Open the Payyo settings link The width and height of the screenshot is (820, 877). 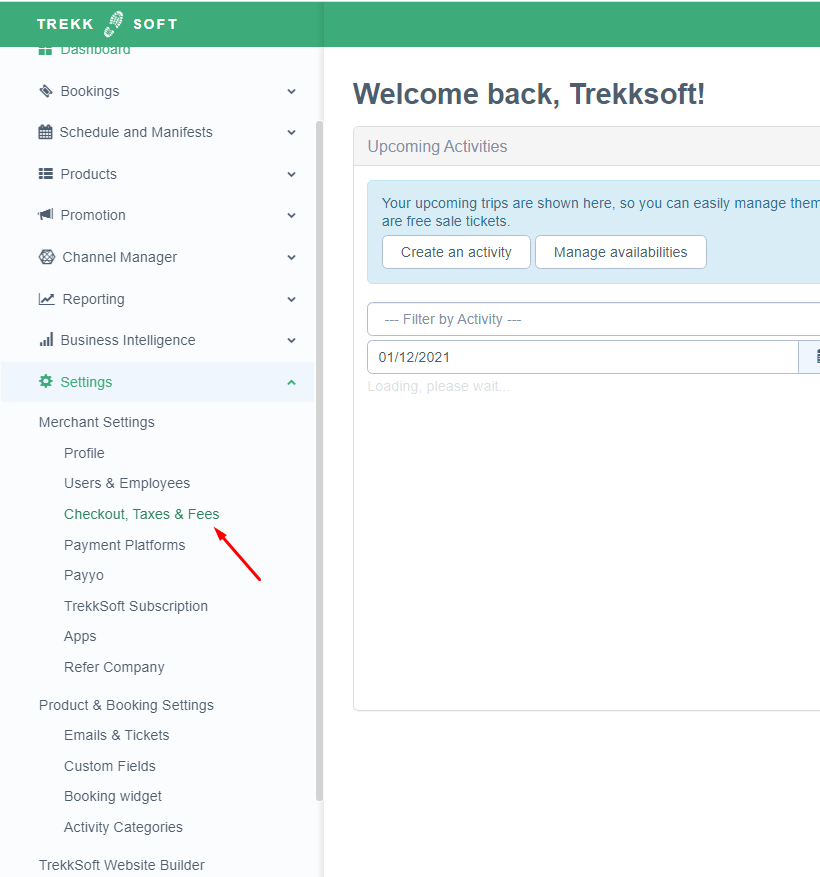point(84,576)
